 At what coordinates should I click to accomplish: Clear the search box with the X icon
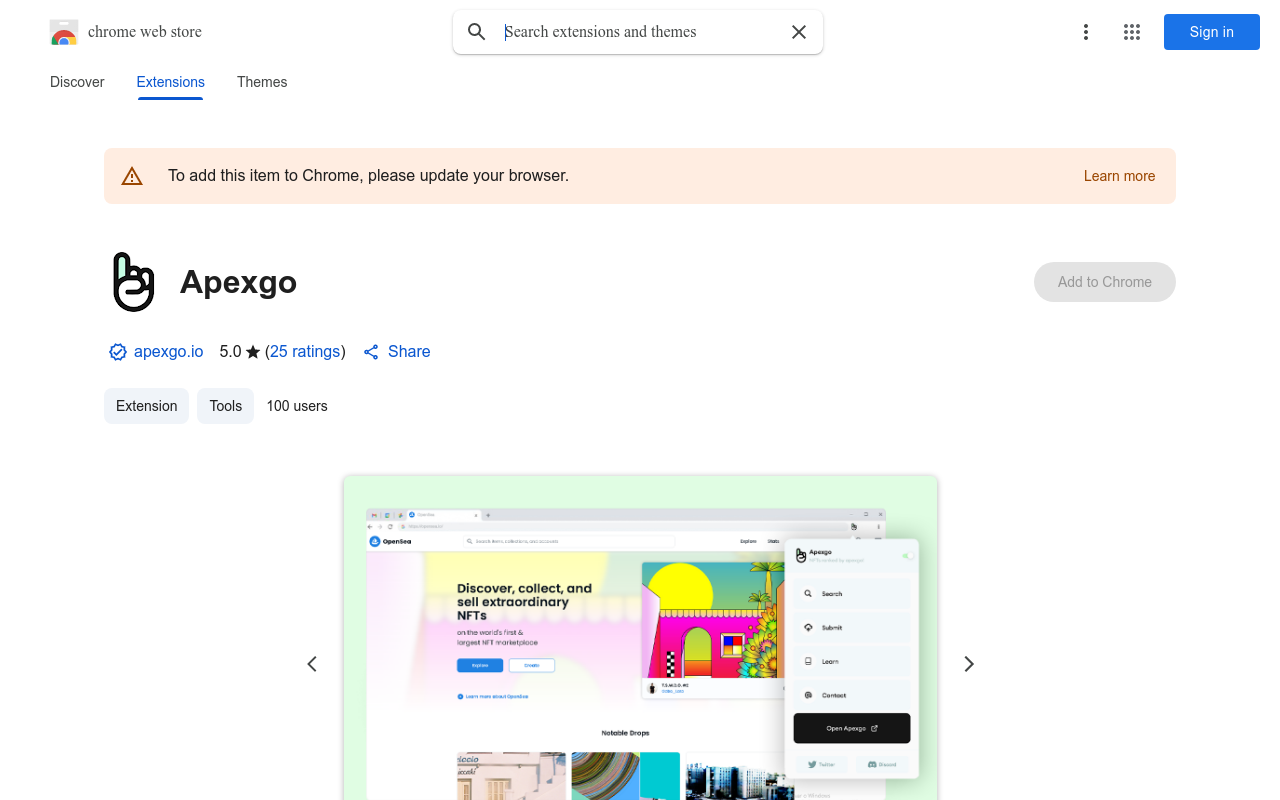coord(799,32)
